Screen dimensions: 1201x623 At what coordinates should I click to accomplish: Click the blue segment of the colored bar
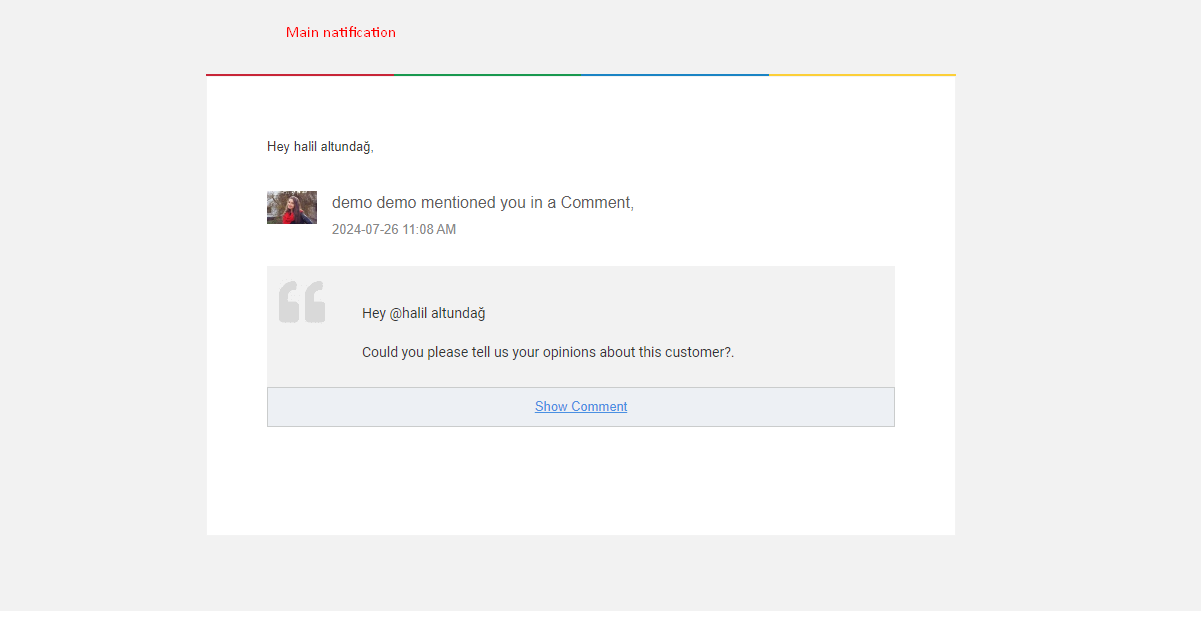[675, 75]
